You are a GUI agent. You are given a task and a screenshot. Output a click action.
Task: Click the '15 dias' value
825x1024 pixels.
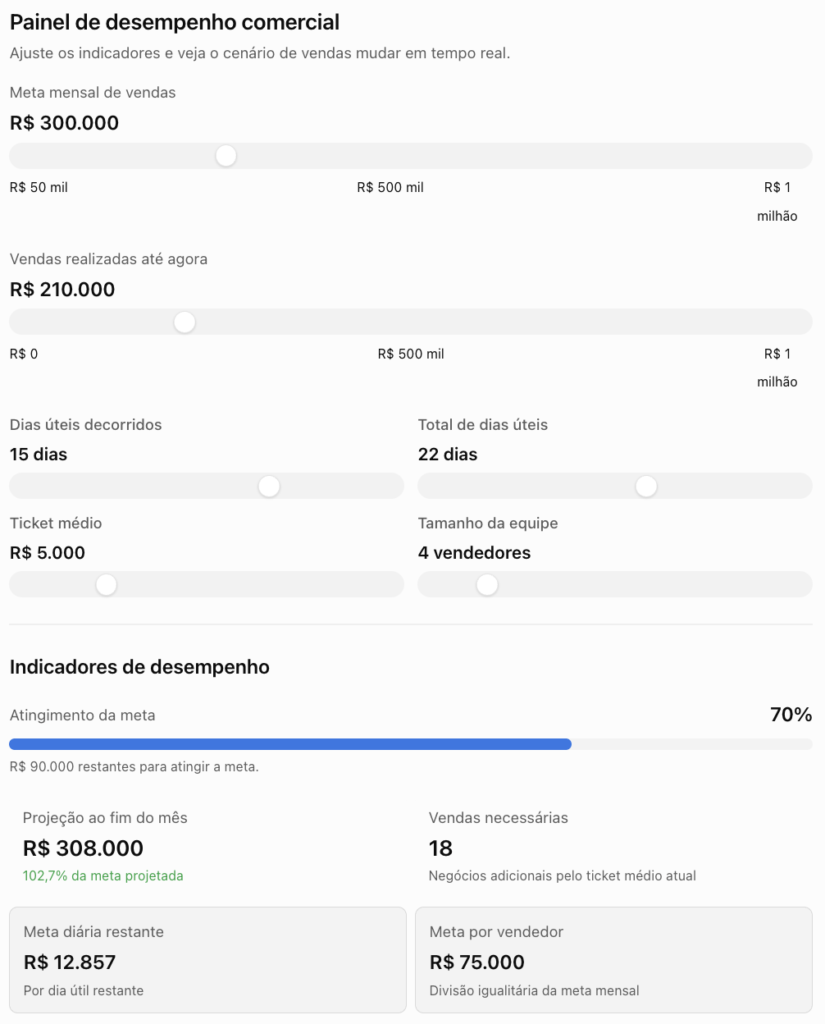(x=39, y=455)
